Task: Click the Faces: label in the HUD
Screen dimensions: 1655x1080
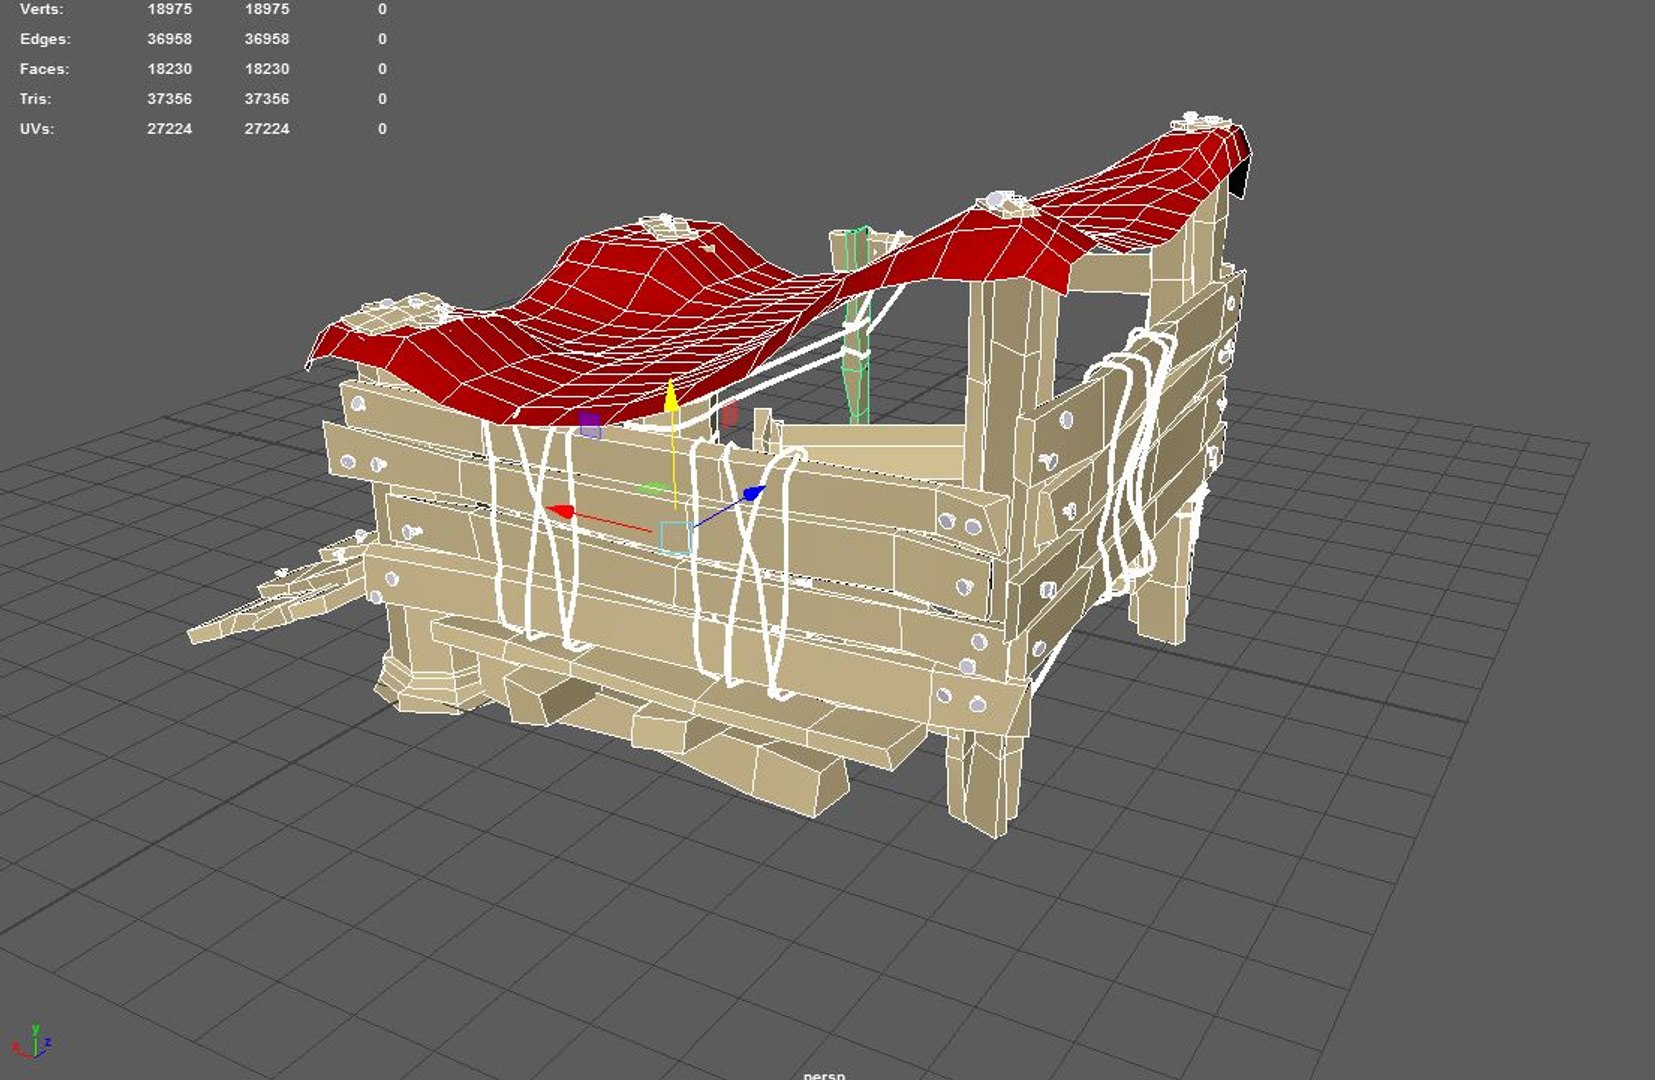Action: (44, 69)
